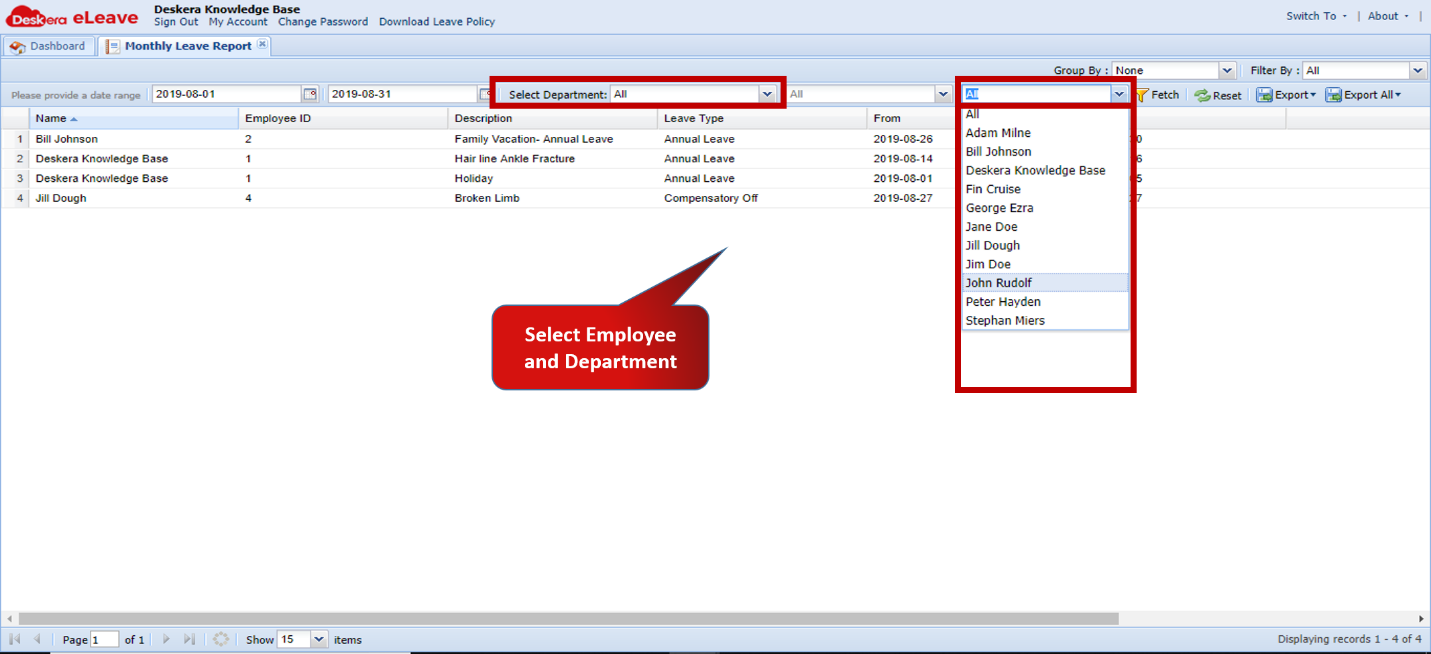Select Jim Doe from employee list
The height and width of the screenshot is (654, 1431).
coord(1045,265)
